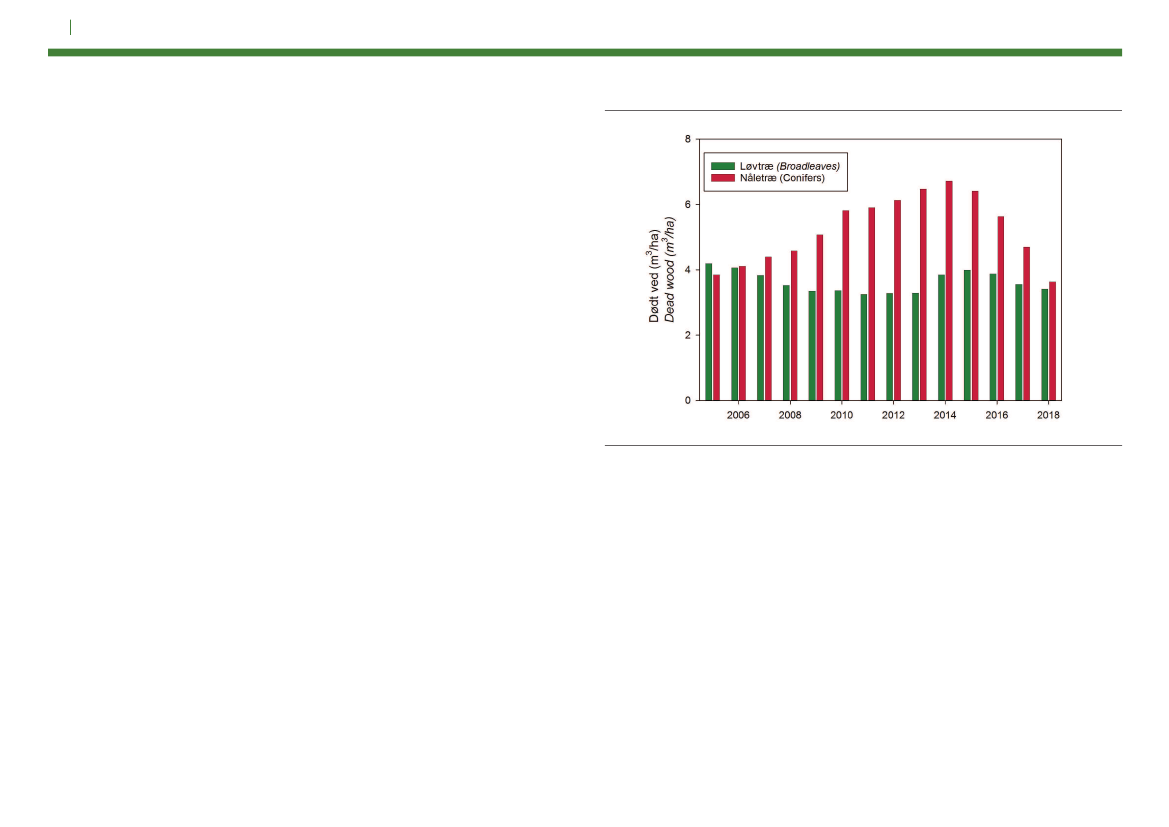Click the red conifer bar at 2018
This screenshot has height=827, width=1169.
[x=1053, y=341]
